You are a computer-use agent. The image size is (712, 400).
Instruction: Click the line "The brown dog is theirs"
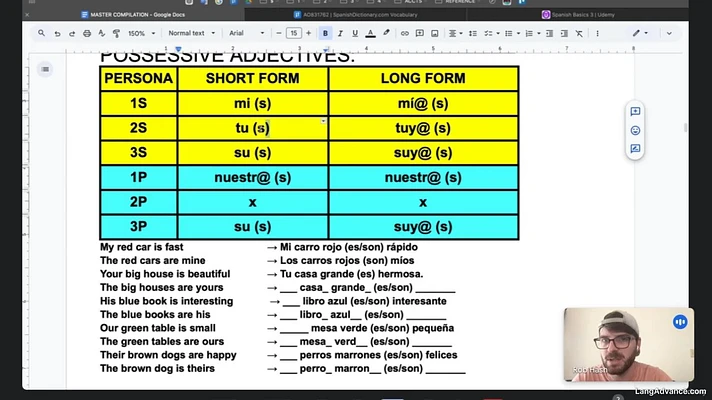point(157,368)
